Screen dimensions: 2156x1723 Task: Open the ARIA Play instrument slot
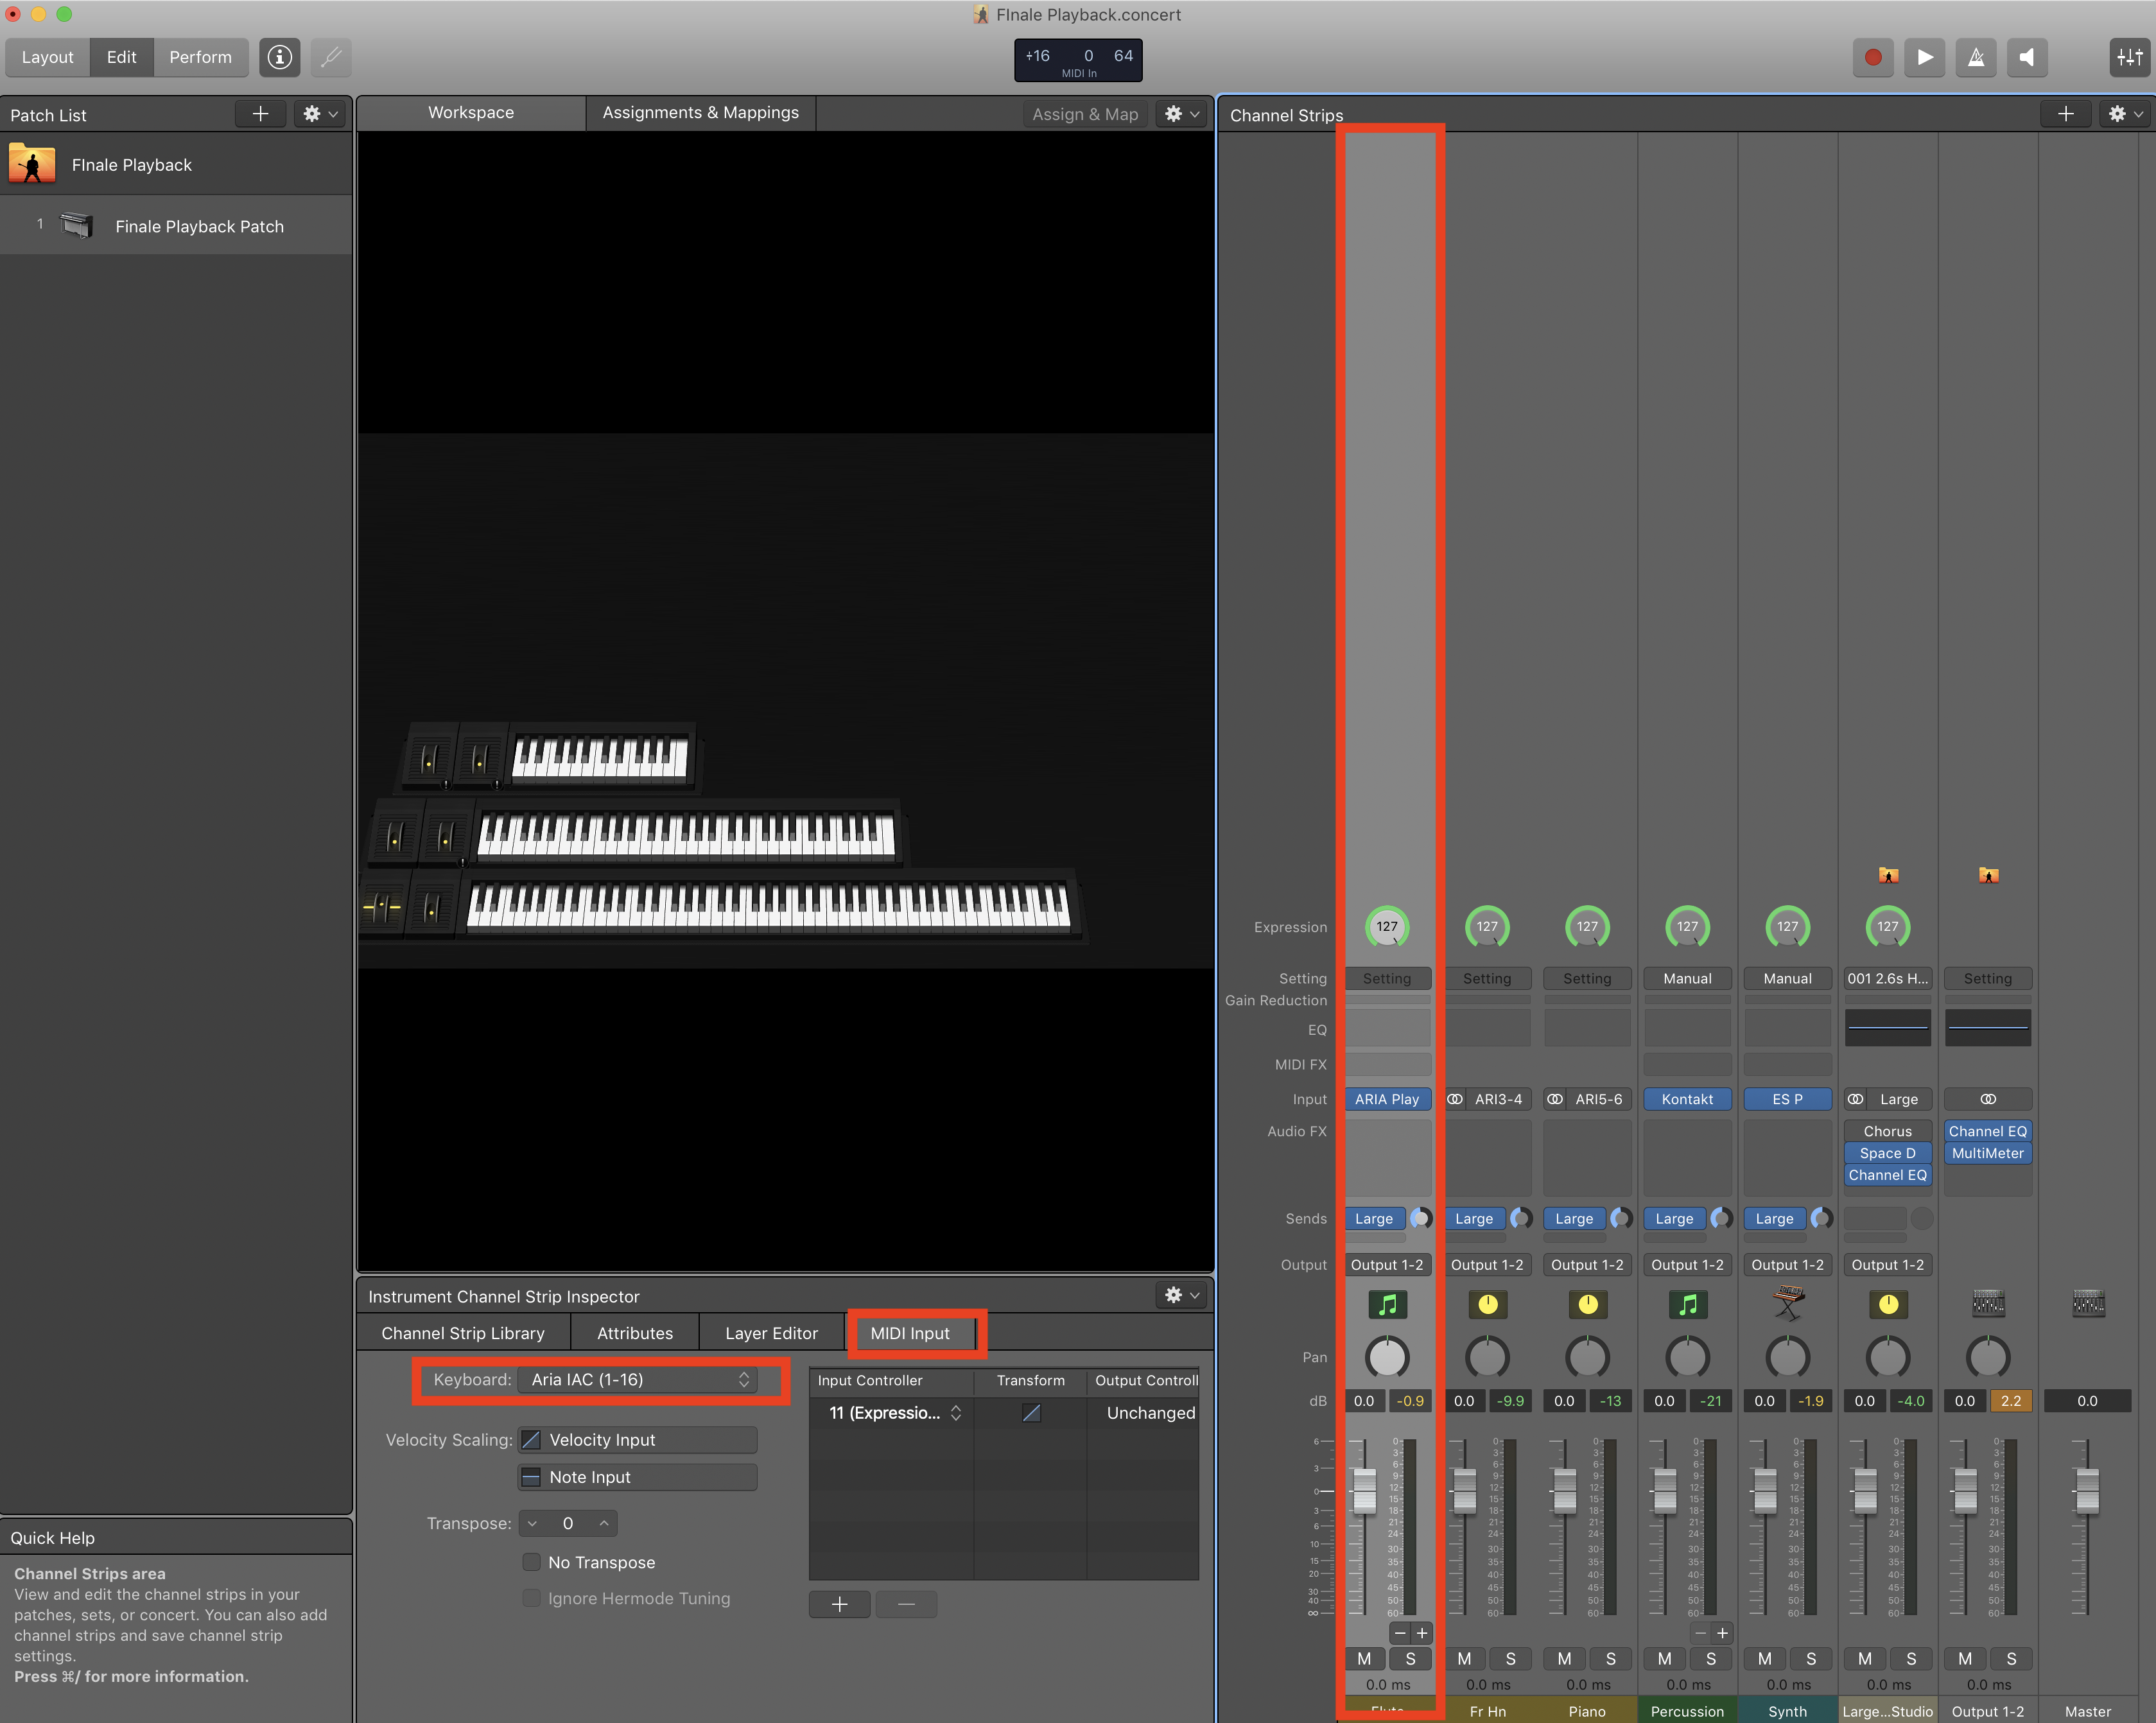tap(1387, 1099)
